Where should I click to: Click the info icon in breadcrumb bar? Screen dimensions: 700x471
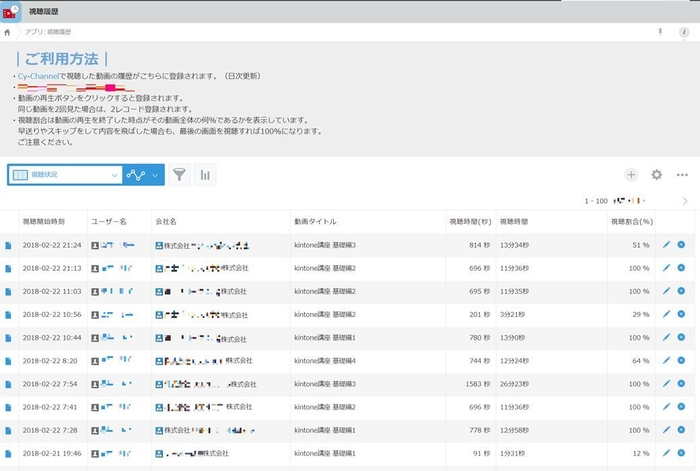tap(685, 32)
